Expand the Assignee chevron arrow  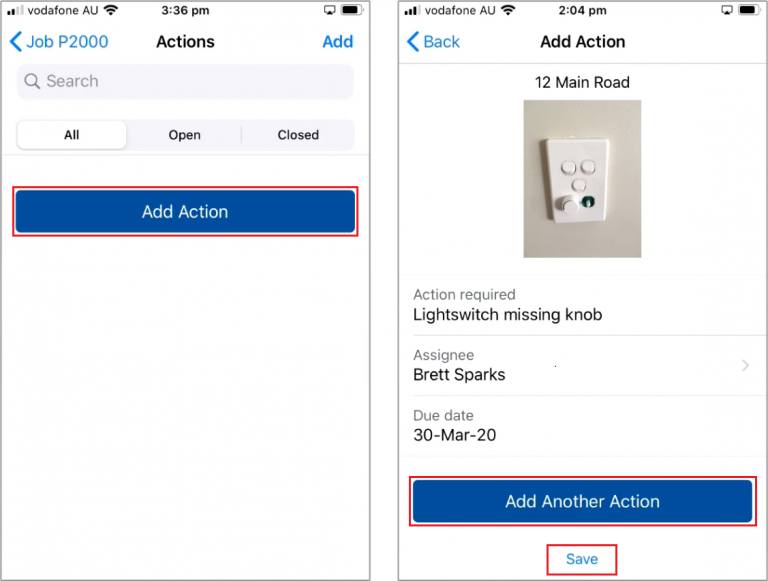coord(745,366)
